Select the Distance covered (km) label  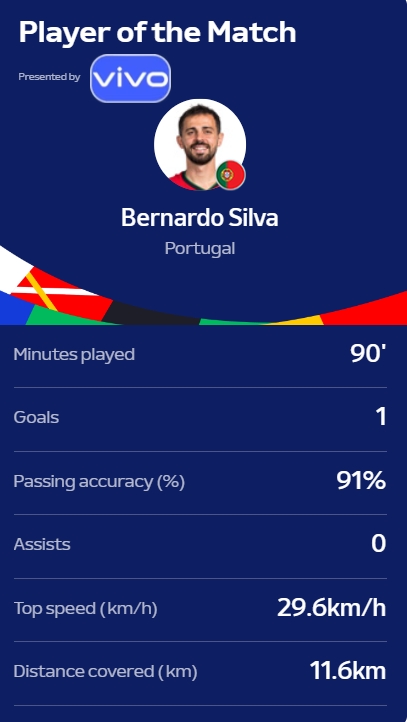pos(105,672)
